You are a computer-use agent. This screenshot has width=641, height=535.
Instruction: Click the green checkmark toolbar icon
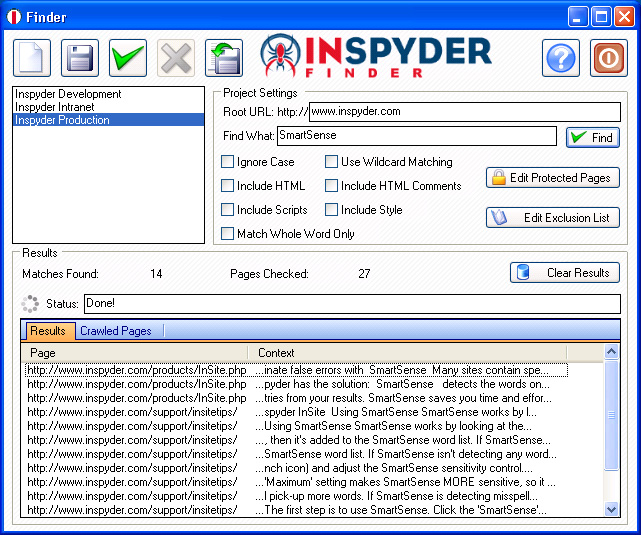pos(128,58)
